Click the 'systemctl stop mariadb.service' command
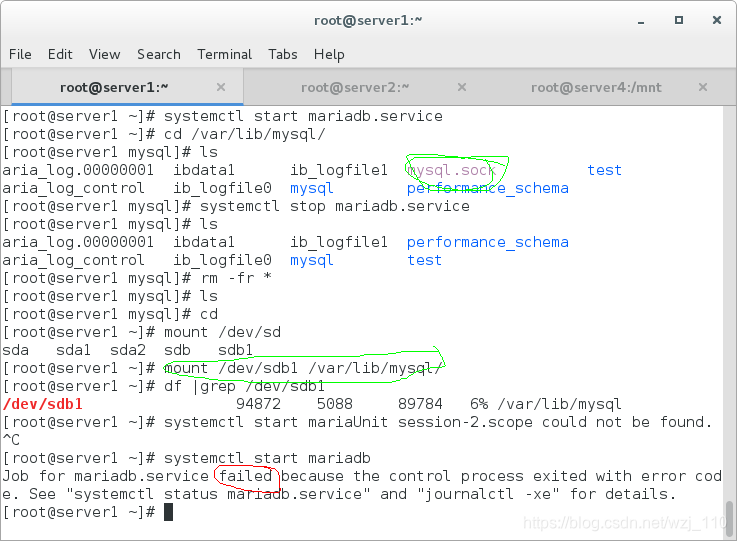737x541 pixels. coord(335,206)
